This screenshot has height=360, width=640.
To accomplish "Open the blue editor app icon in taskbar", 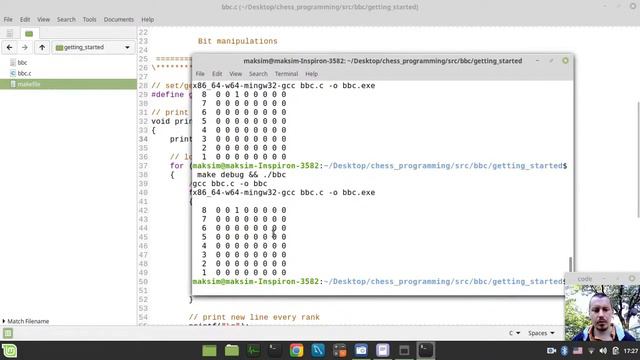I will [x=318, y=351].
